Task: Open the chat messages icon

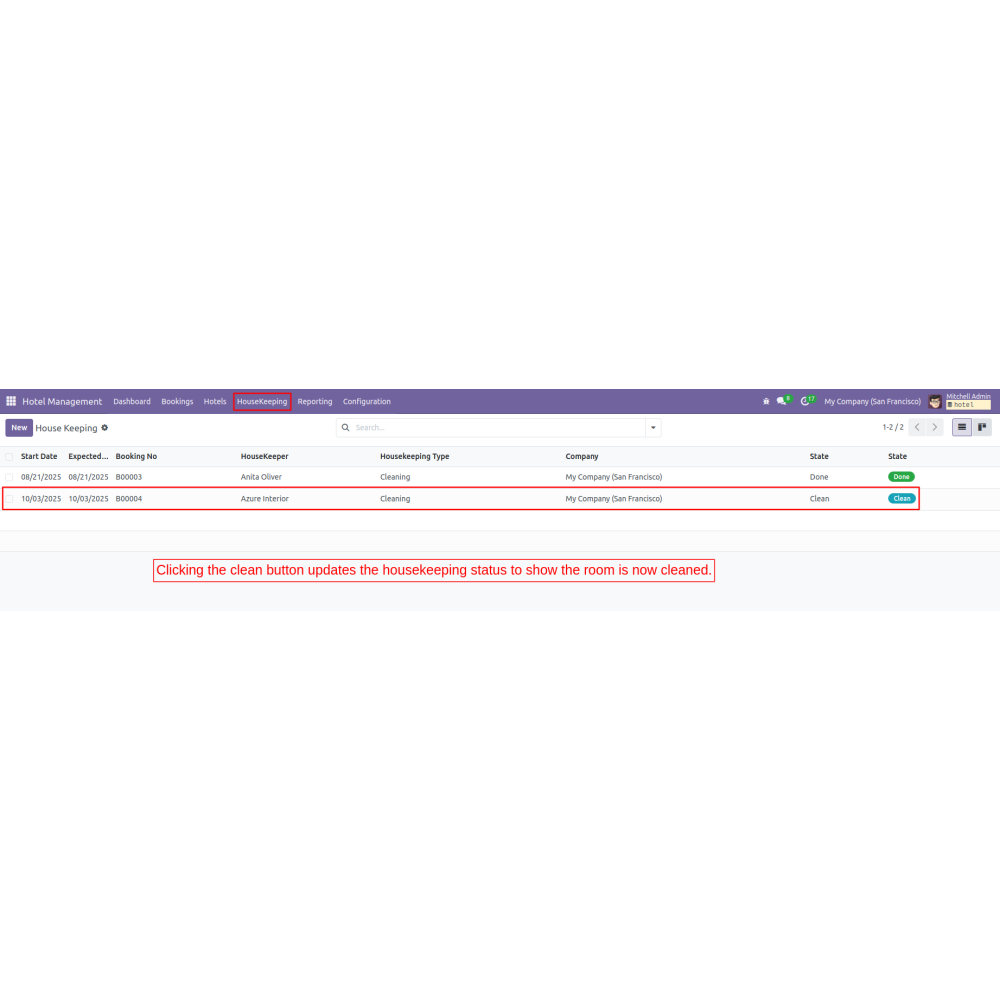Action: [782, 401]
